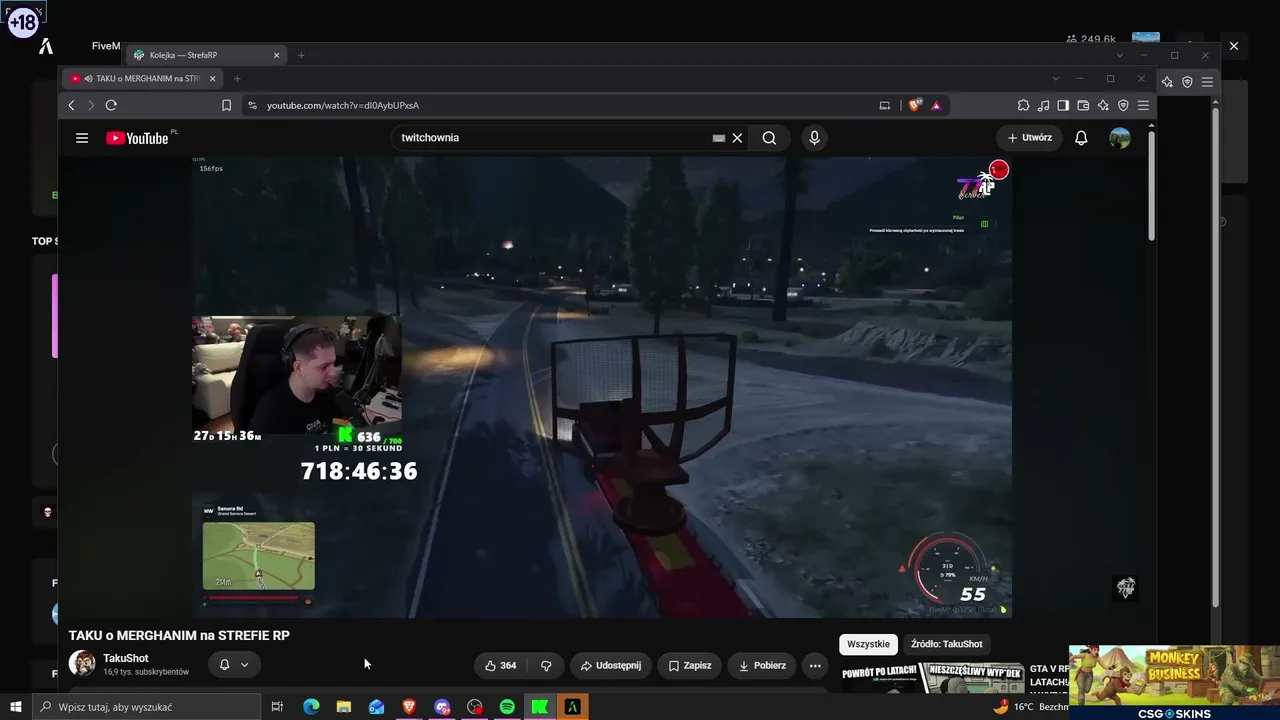1280x720 pixels.
Task: Dislike the video
Action: tap(546, 665)
